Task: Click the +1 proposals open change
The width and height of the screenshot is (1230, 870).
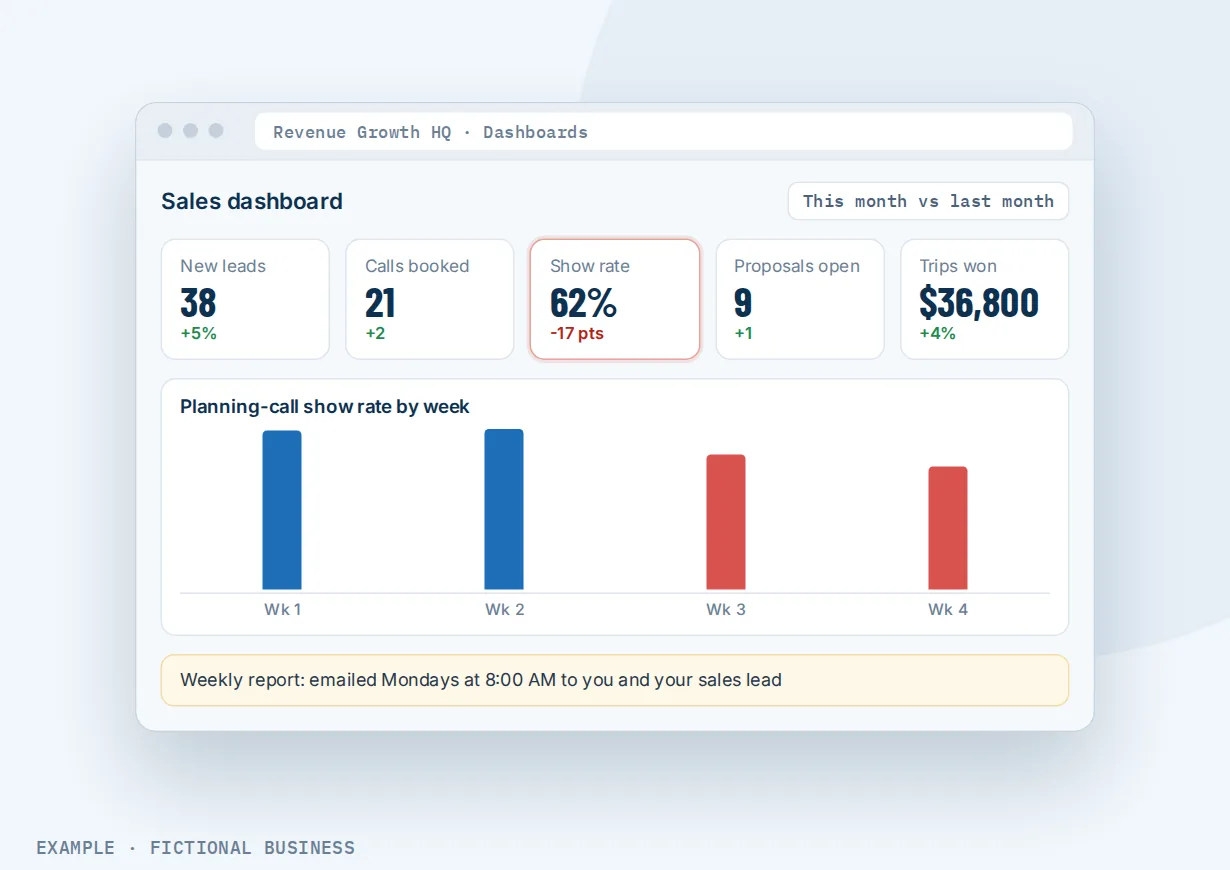Action: click(743, 333)
